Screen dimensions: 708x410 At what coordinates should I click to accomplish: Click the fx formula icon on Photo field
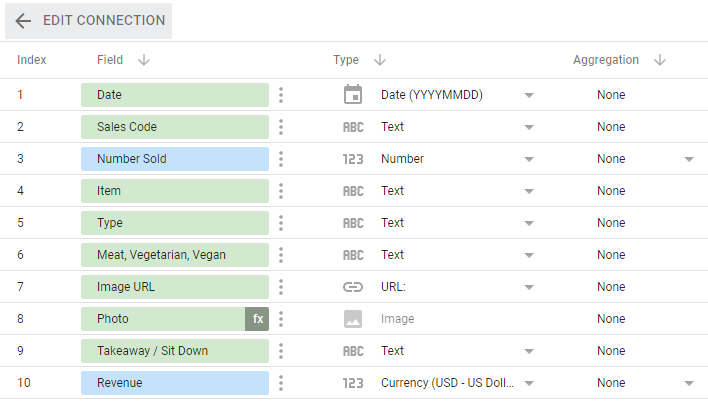(257, 319)
